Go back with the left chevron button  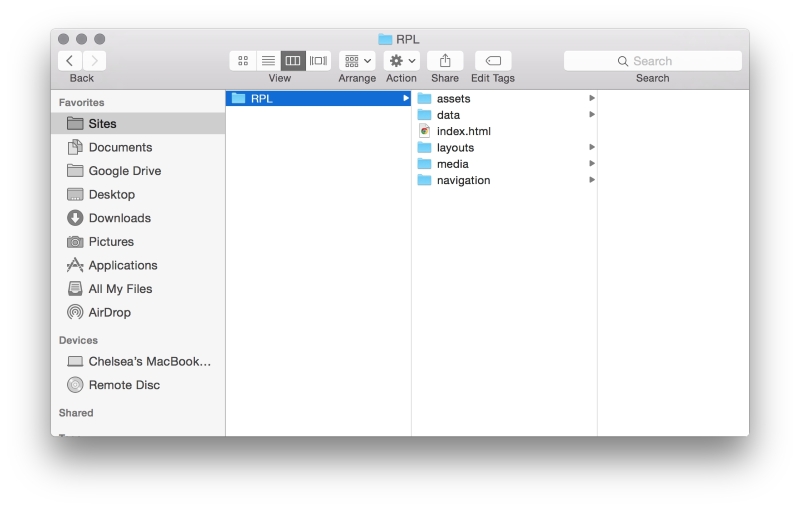(x=69, y=61)
